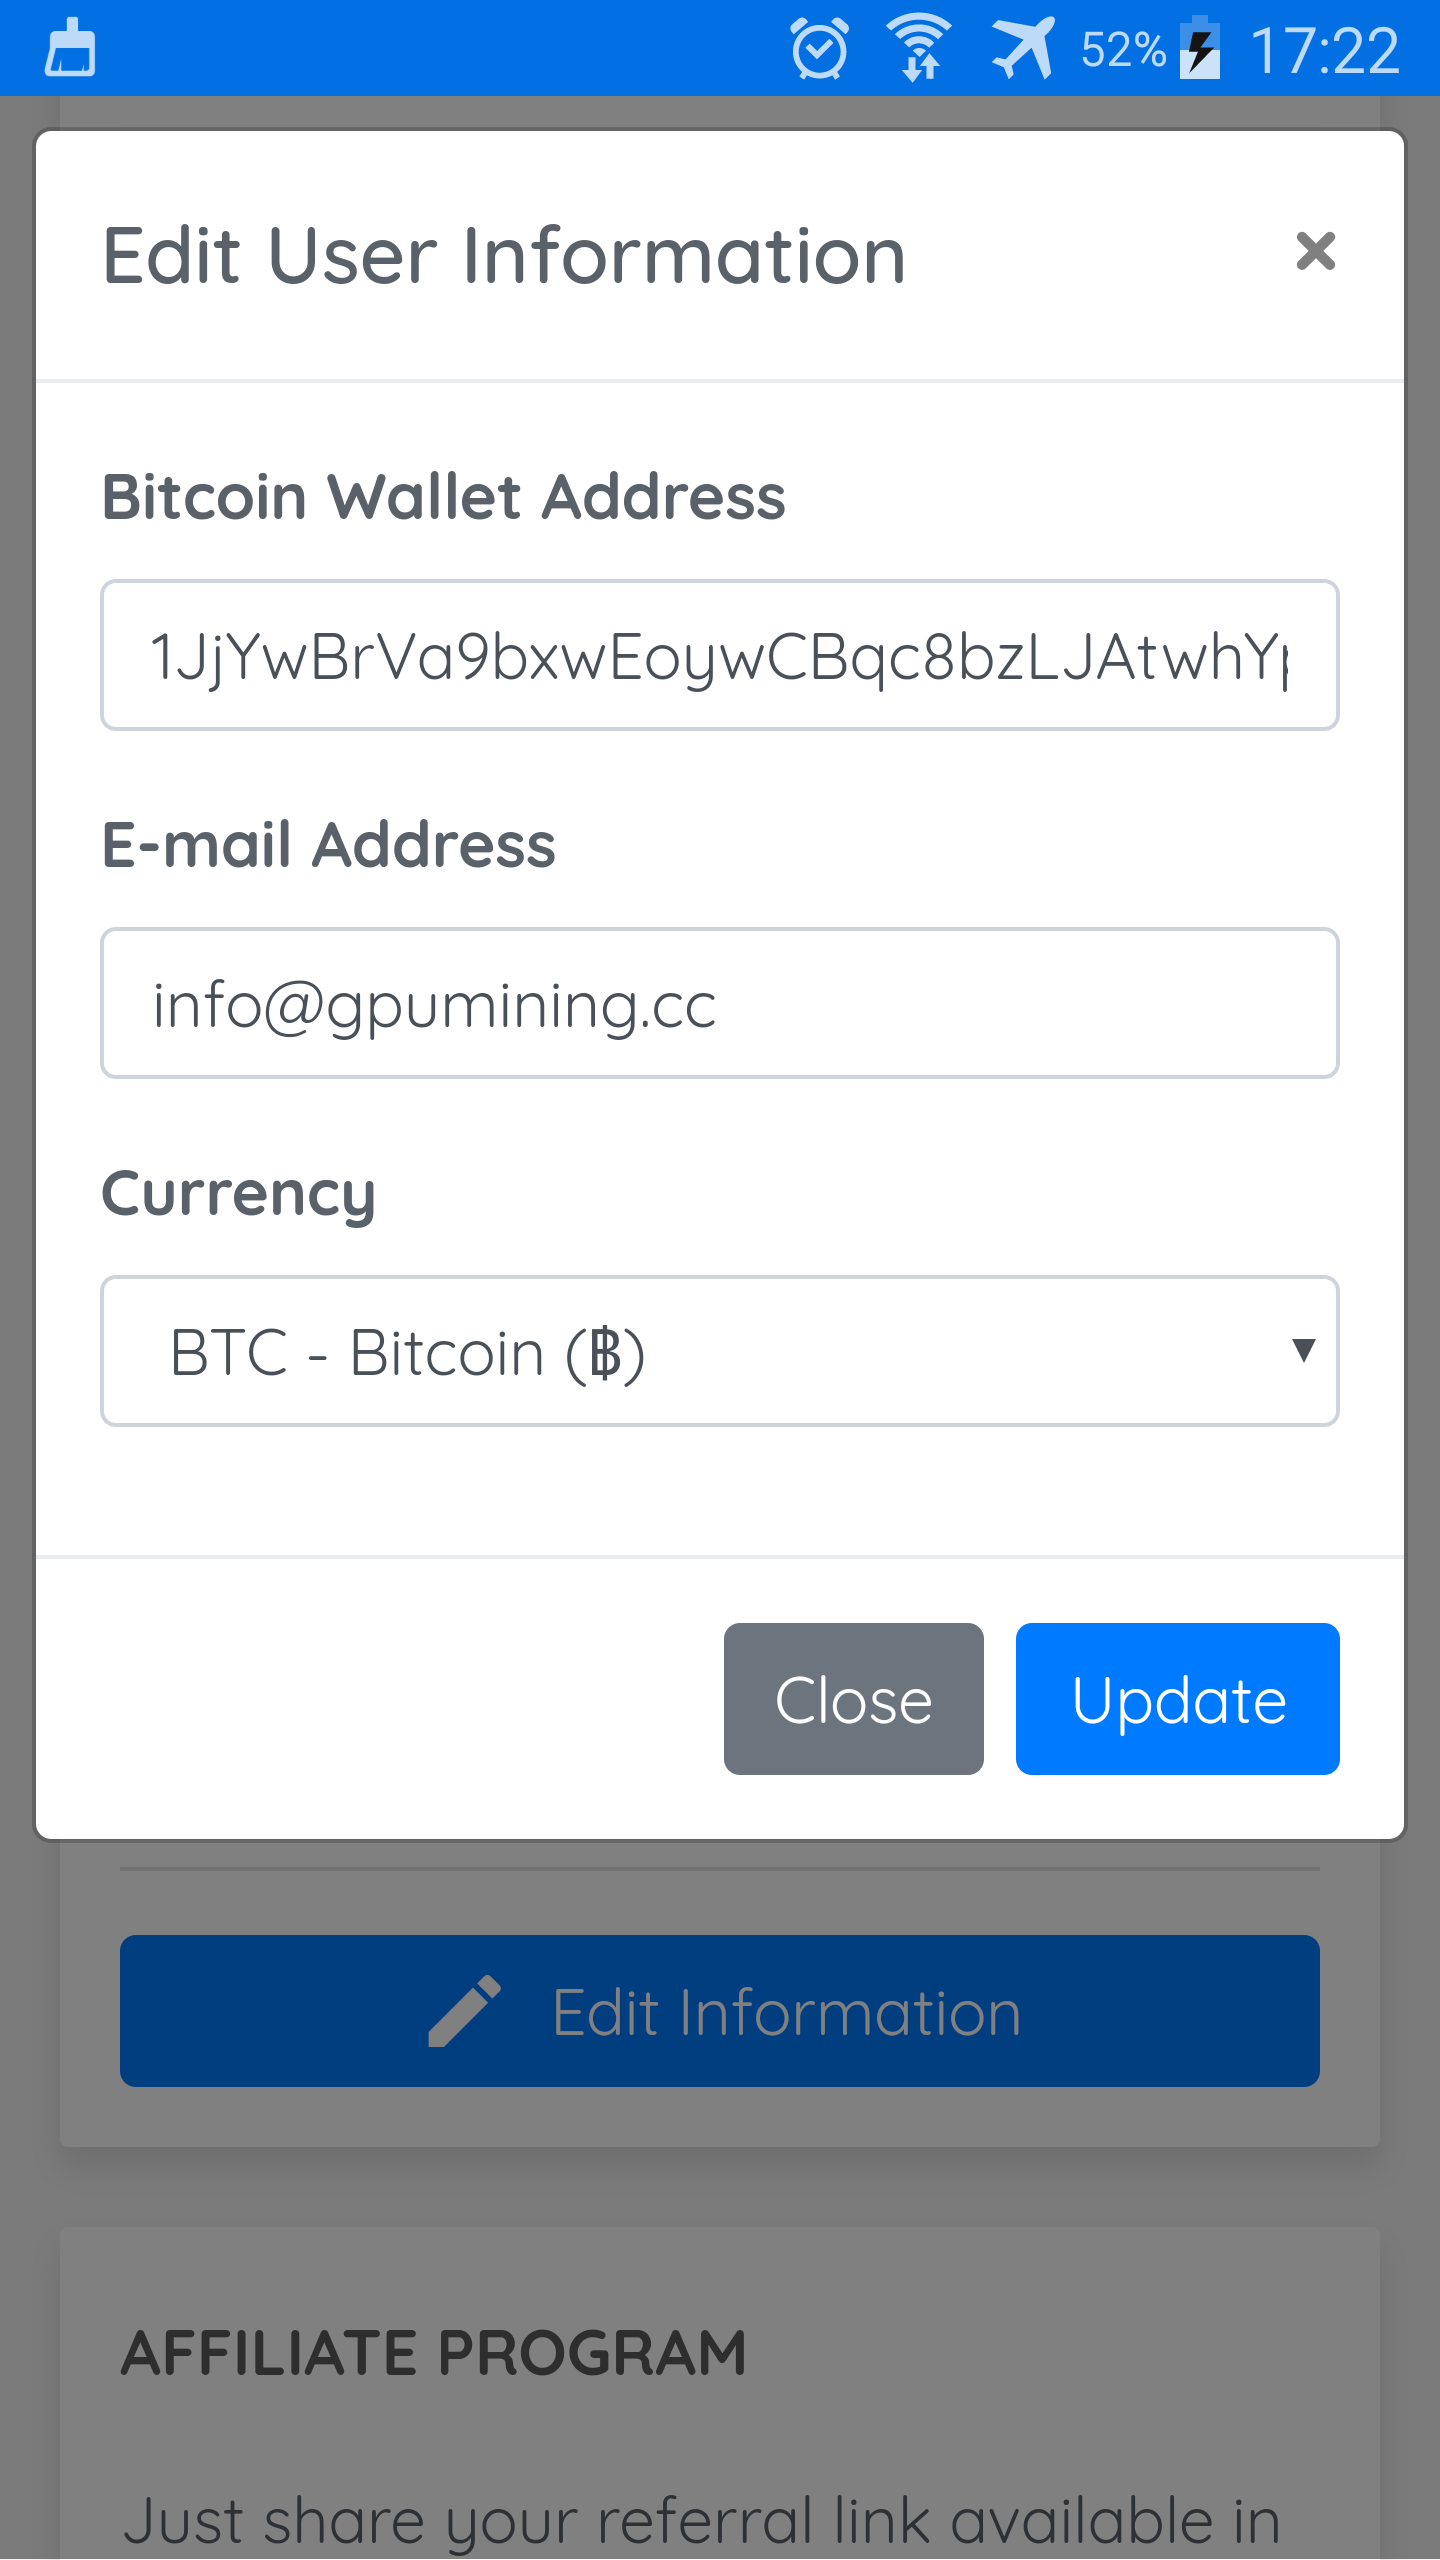Click the gray Close button
The image size is (1440, 2560).
pyautogui.click(x=854, y=1699)
